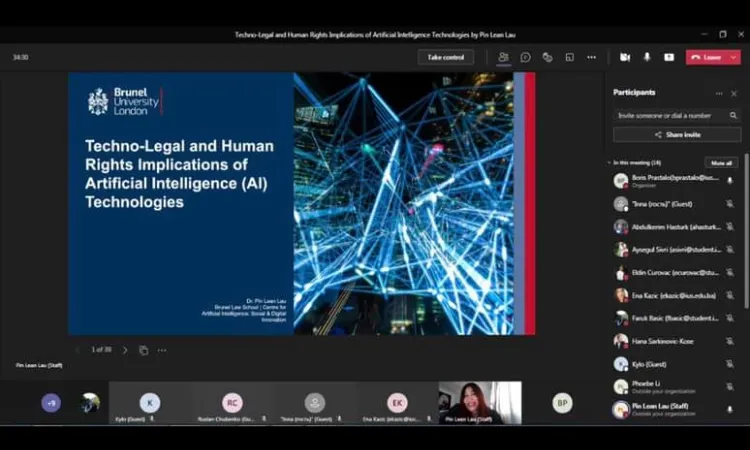Open the meeting chat icon

click(525, 57)
